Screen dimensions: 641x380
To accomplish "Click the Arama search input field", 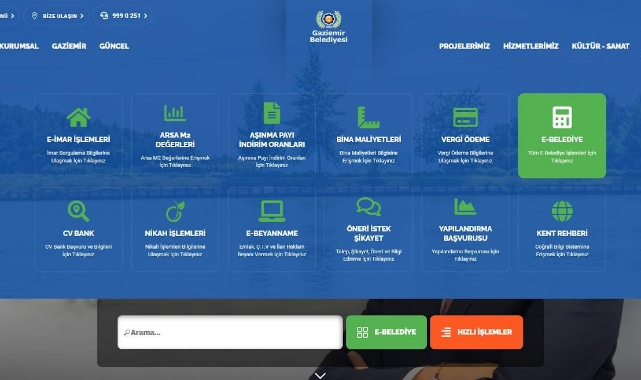I will tap(230, 332).
